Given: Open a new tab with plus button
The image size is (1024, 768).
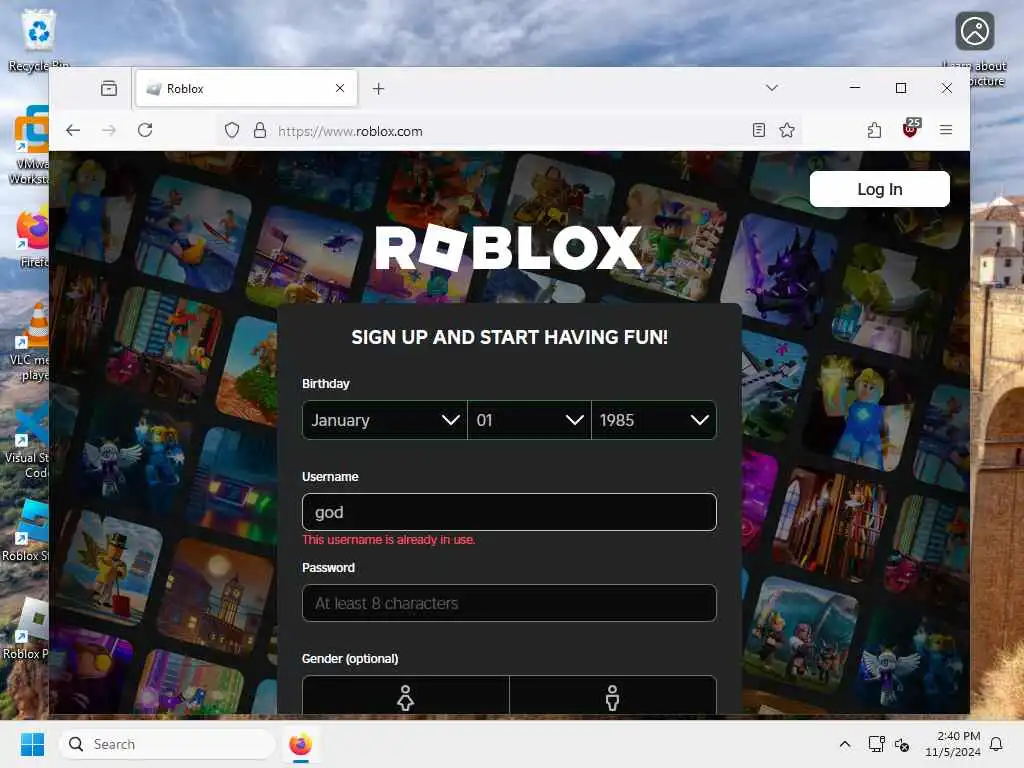Looking at the screenshot, I should point(378,88).
